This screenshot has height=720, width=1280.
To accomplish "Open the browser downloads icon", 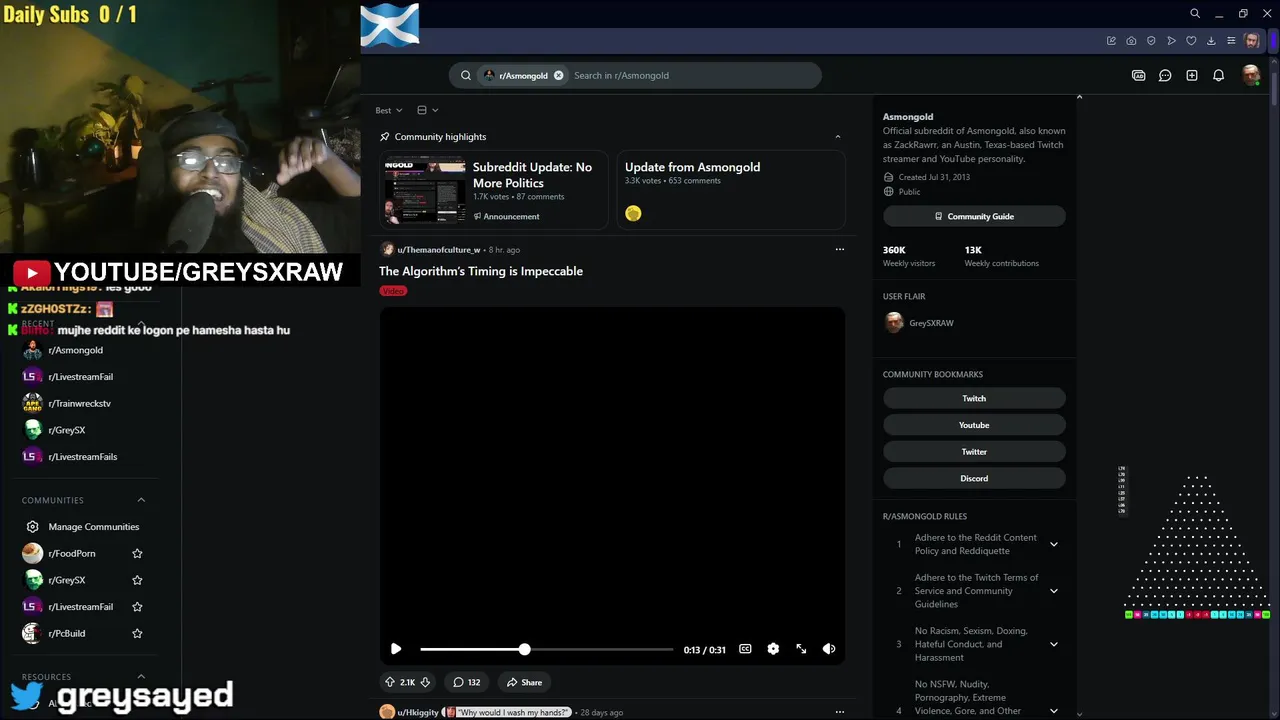I will point(1211,41).
